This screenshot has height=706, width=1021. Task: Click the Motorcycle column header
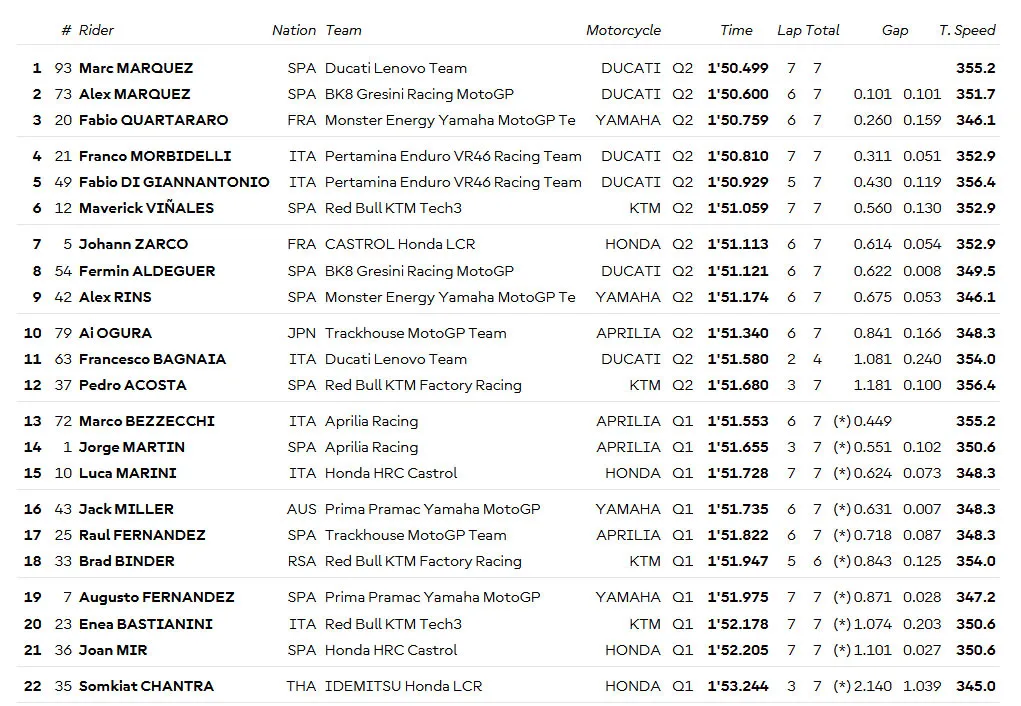tap(623, 30)
